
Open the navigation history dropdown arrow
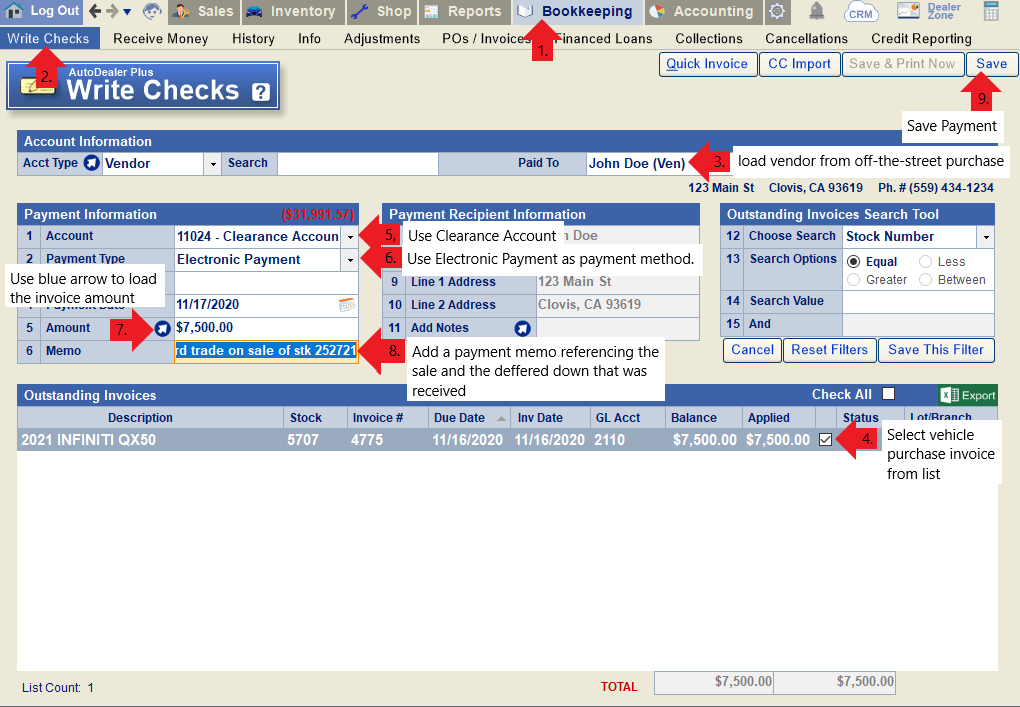pos(128,12)
